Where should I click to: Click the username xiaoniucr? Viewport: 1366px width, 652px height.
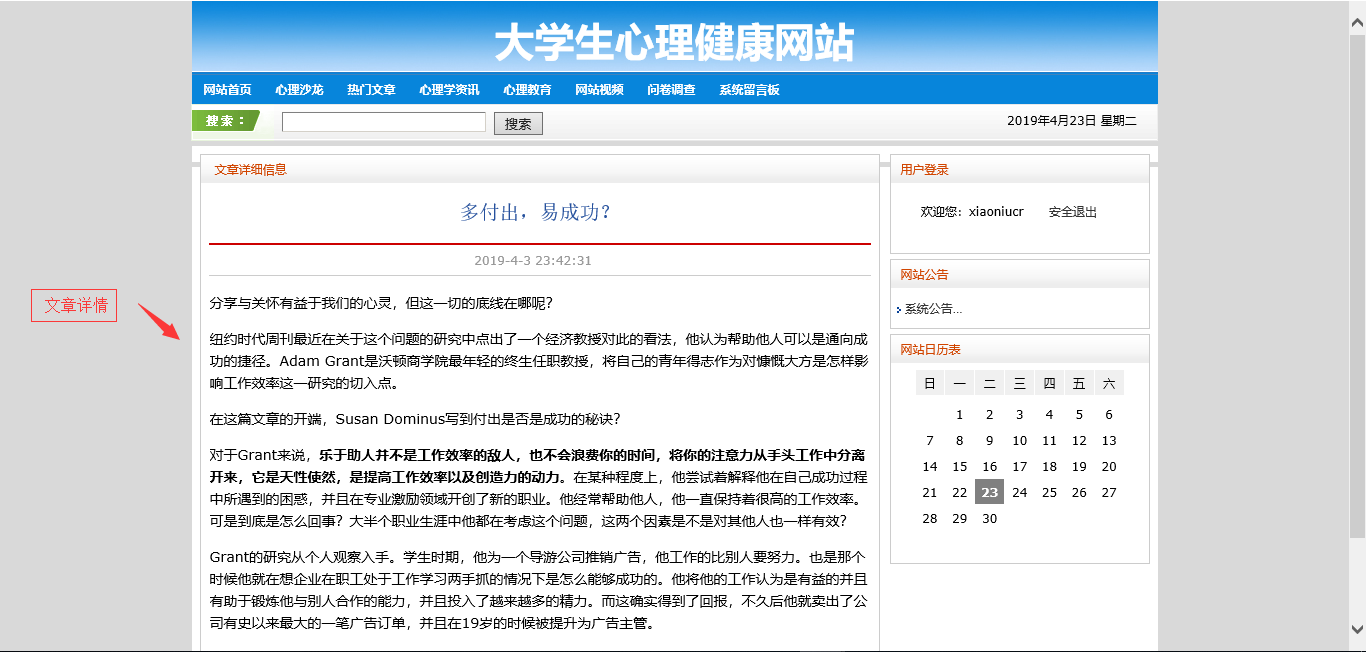996,212
